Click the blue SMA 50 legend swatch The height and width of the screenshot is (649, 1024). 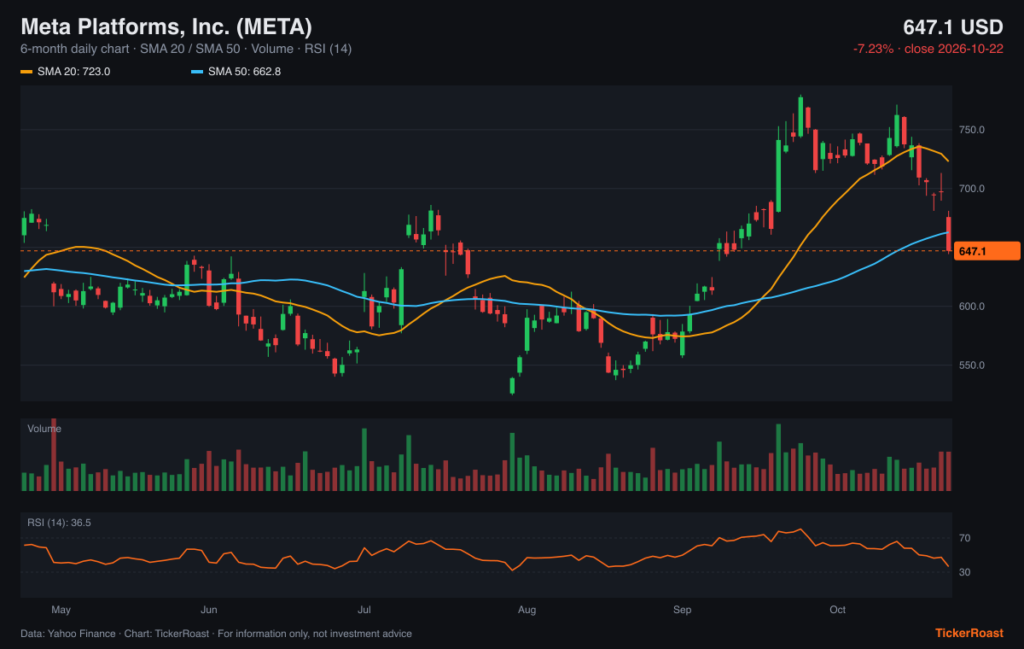pos(197,72)
